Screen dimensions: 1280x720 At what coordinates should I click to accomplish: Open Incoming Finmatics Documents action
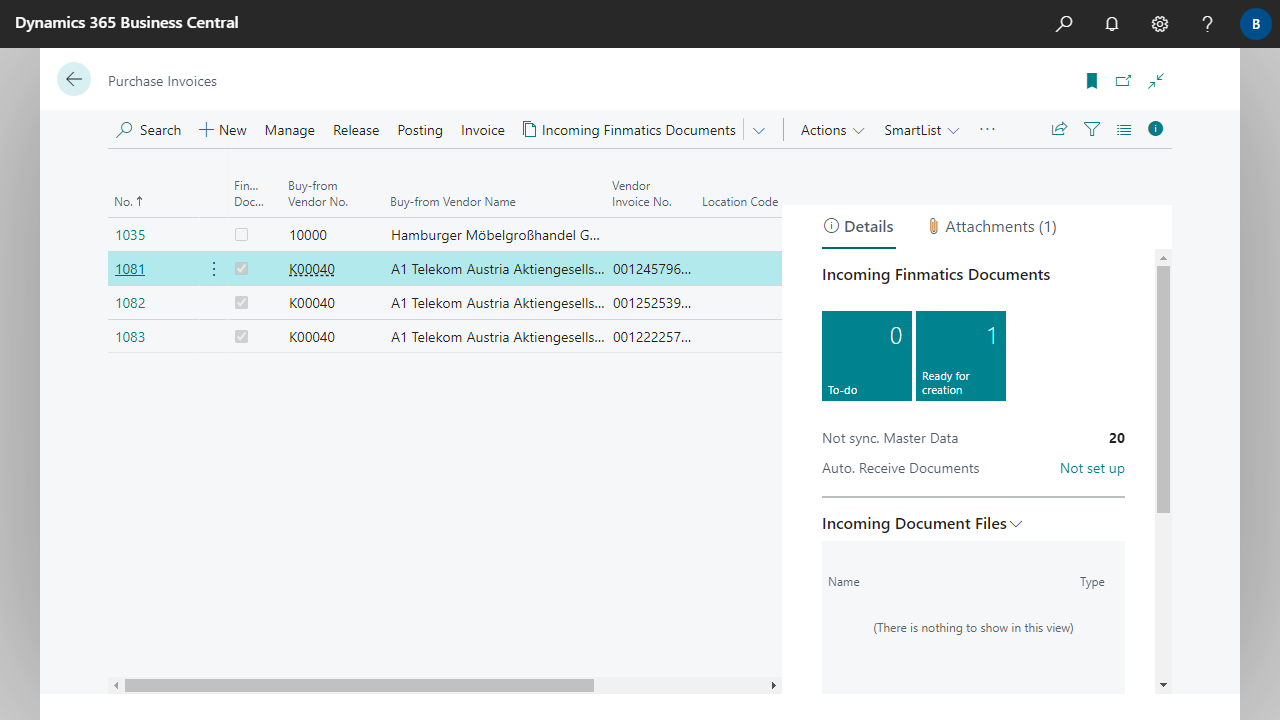click(x=629, y=130)
